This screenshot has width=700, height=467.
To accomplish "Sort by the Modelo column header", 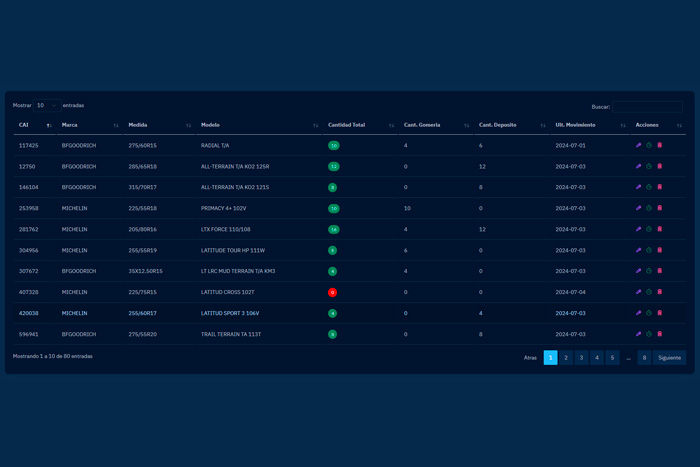I will point(259,125).
